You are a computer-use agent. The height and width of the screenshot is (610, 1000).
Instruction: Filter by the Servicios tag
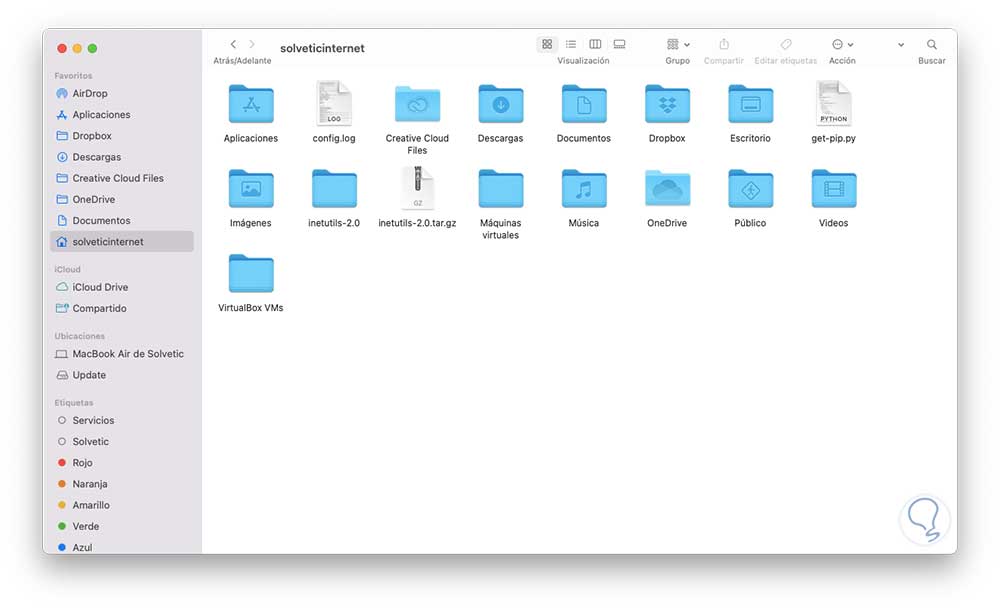click(122, 420)
